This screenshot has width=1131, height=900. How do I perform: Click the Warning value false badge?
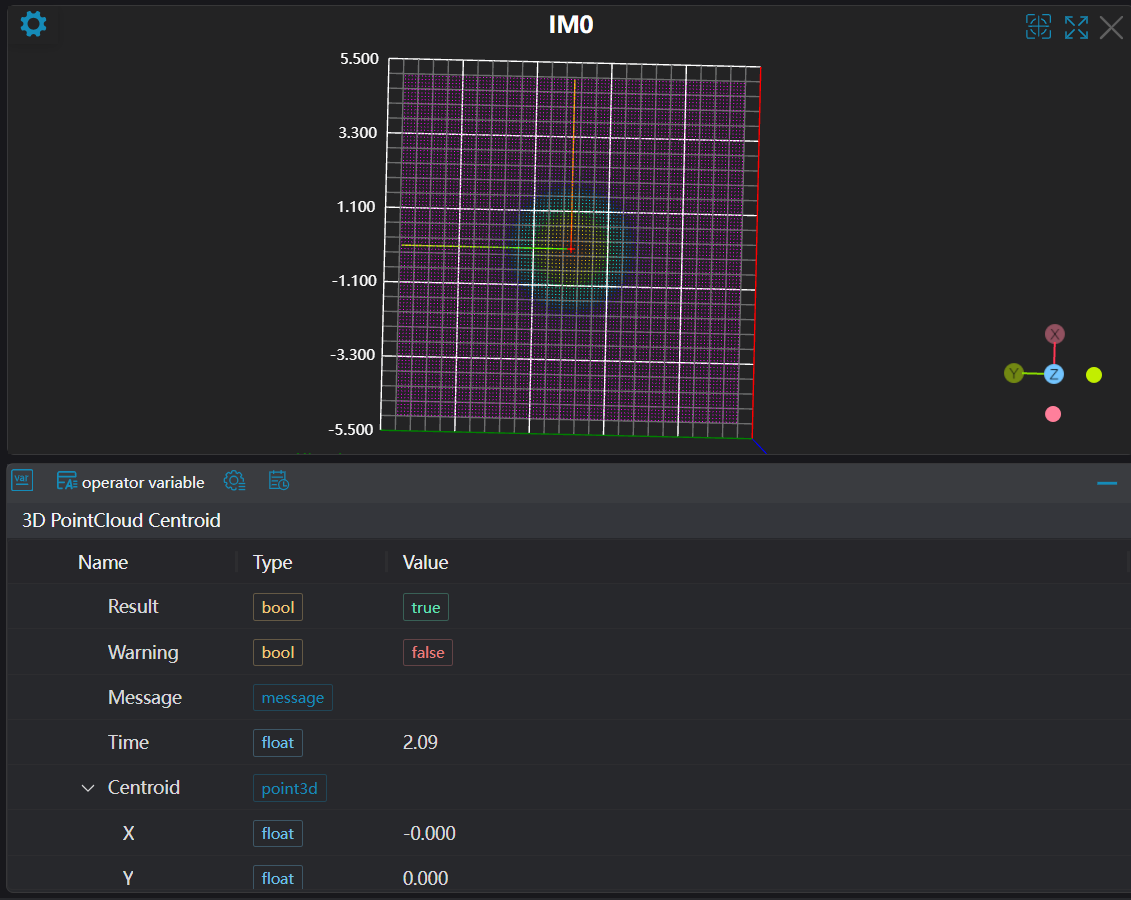click(x=427, y=652)
